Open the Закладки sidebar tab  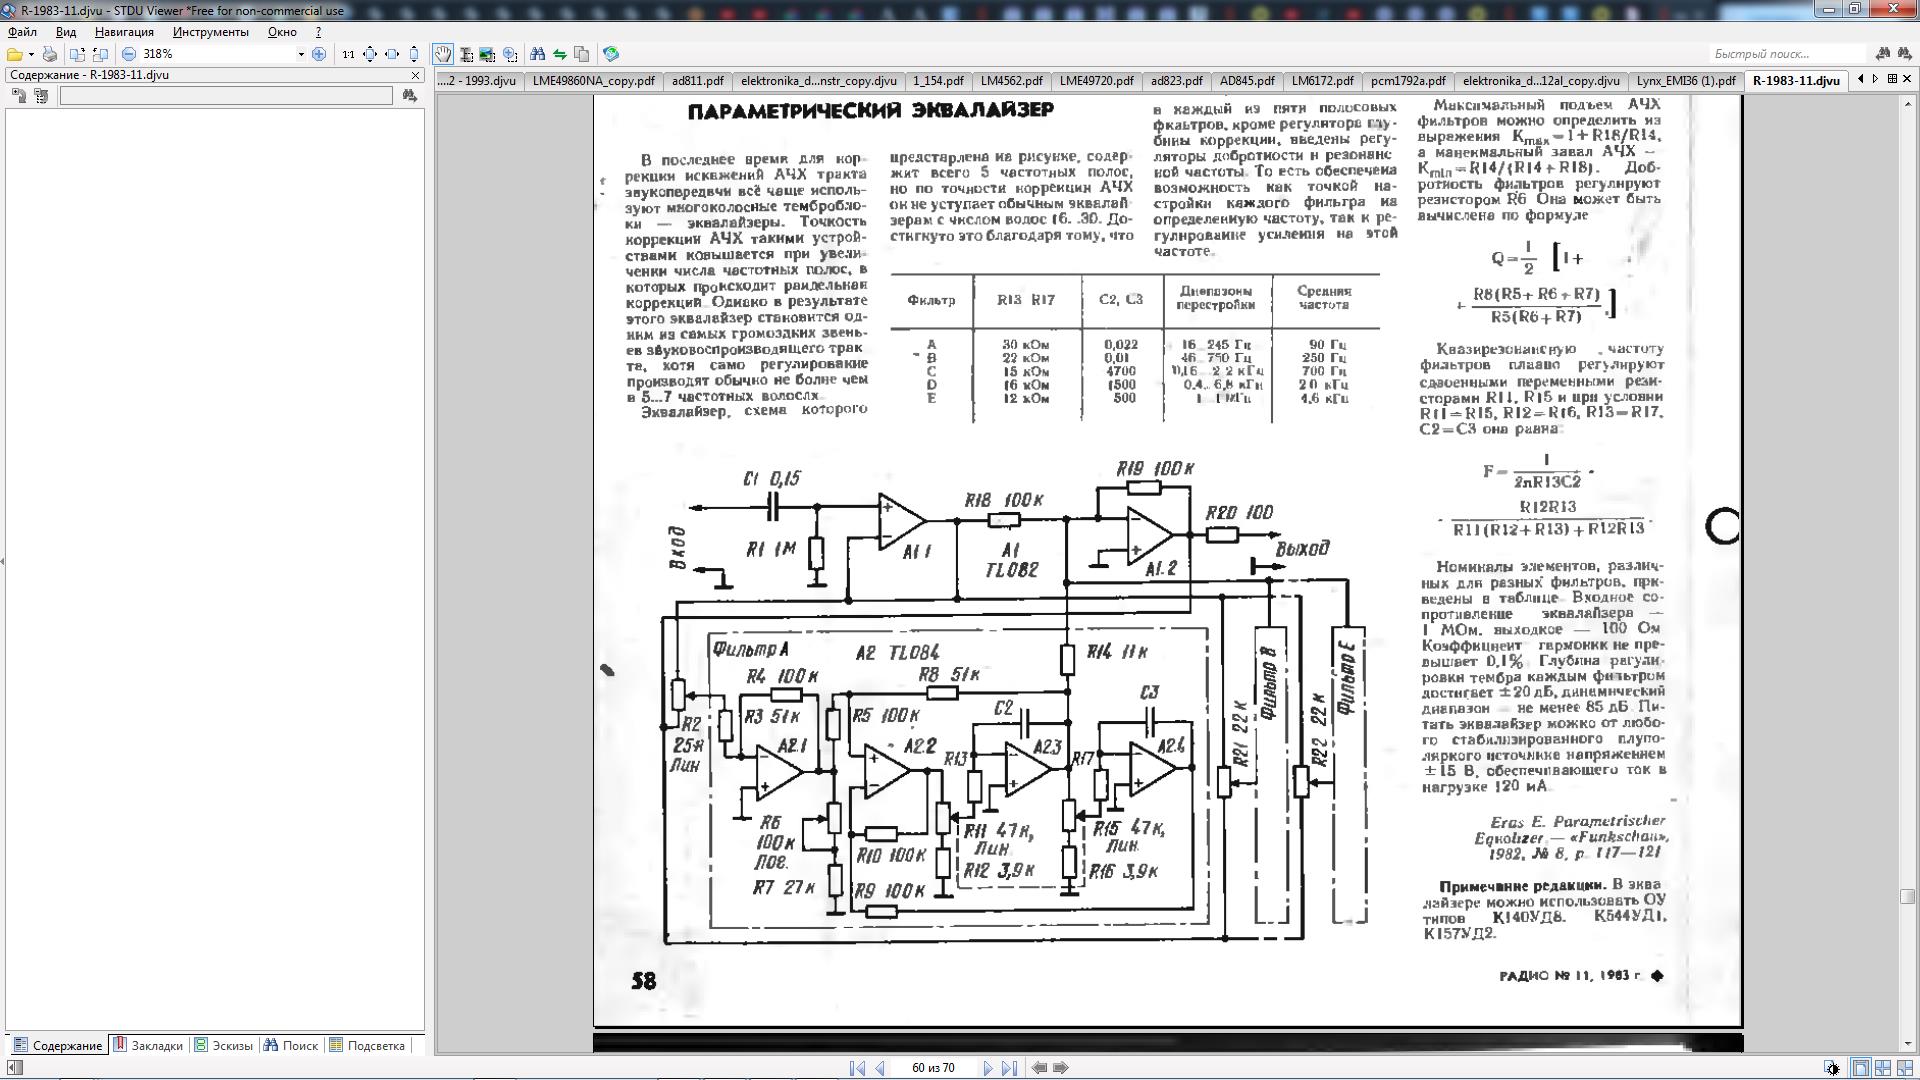(148, 1045)
